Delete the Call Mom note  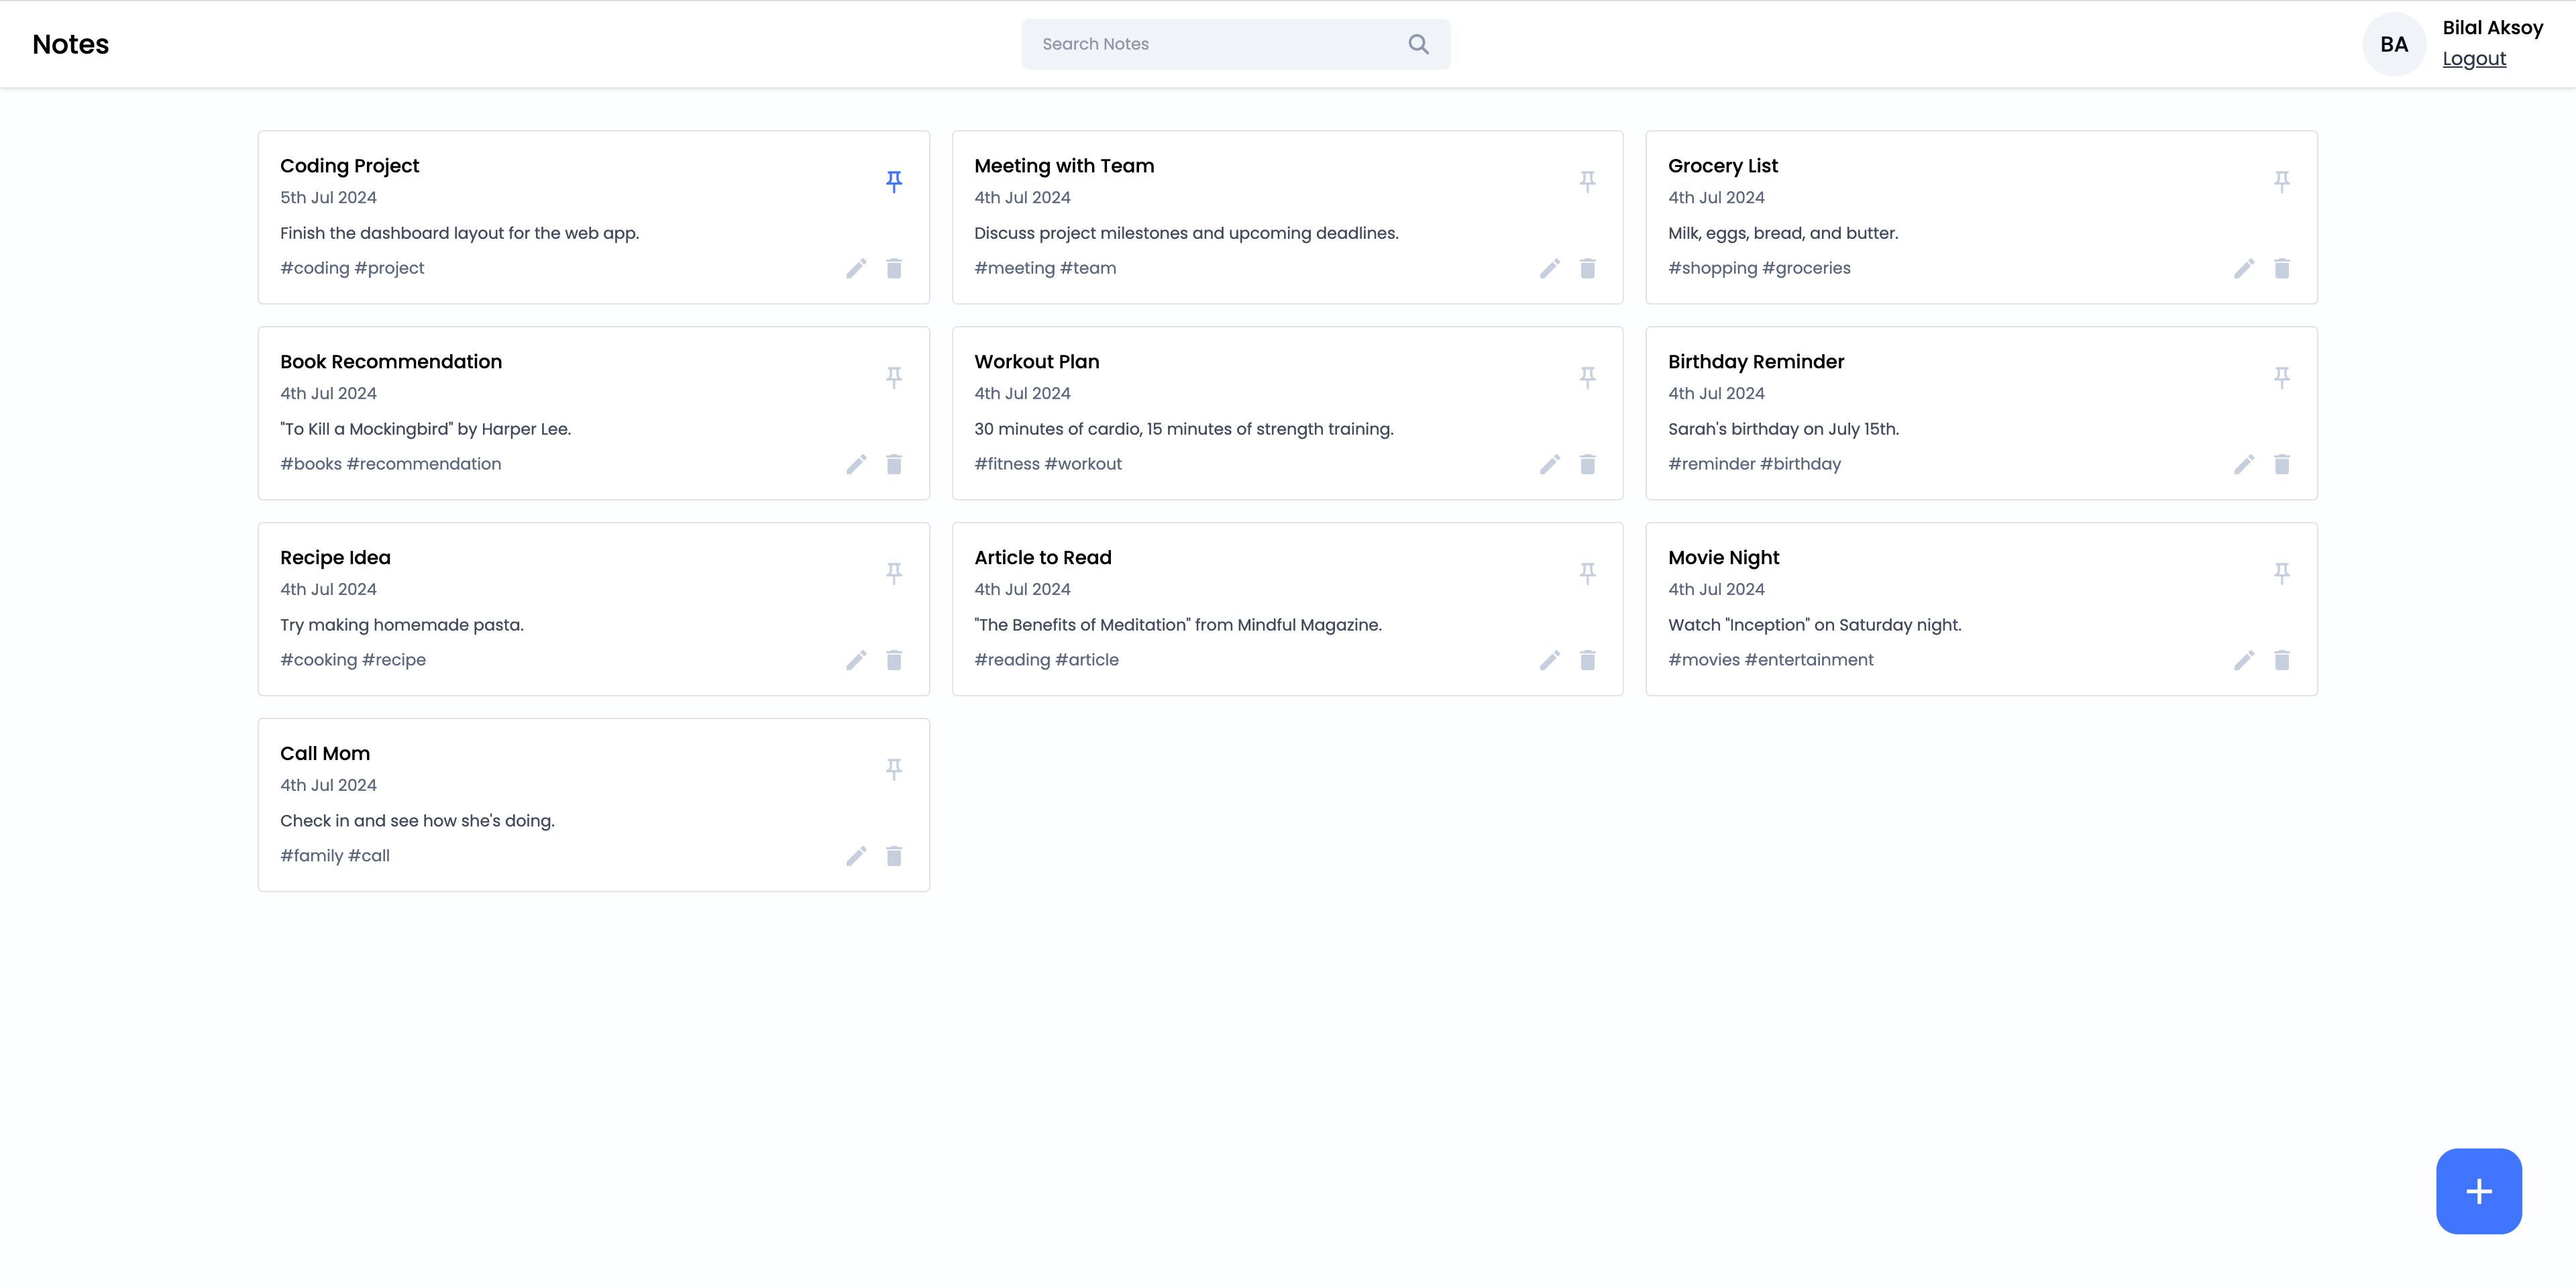pos(894,856)
